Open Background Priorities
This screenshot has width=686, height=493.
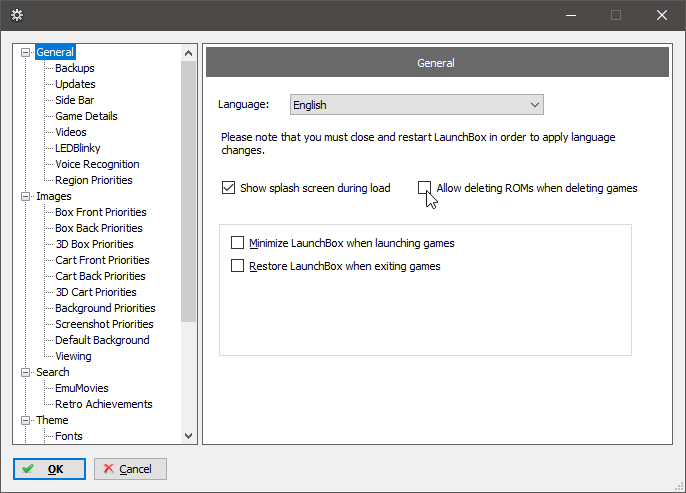[105, 308]
